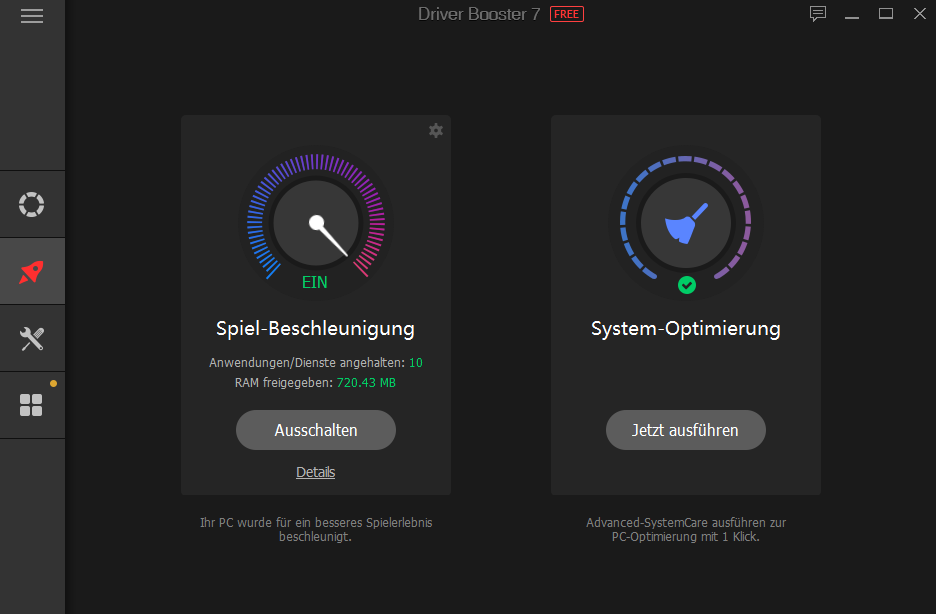The height and width of the screenshot is (614, 936).
Task: Click the gear icon on Spiel-Beschleunigung card
Action: (x=435, y=131)
